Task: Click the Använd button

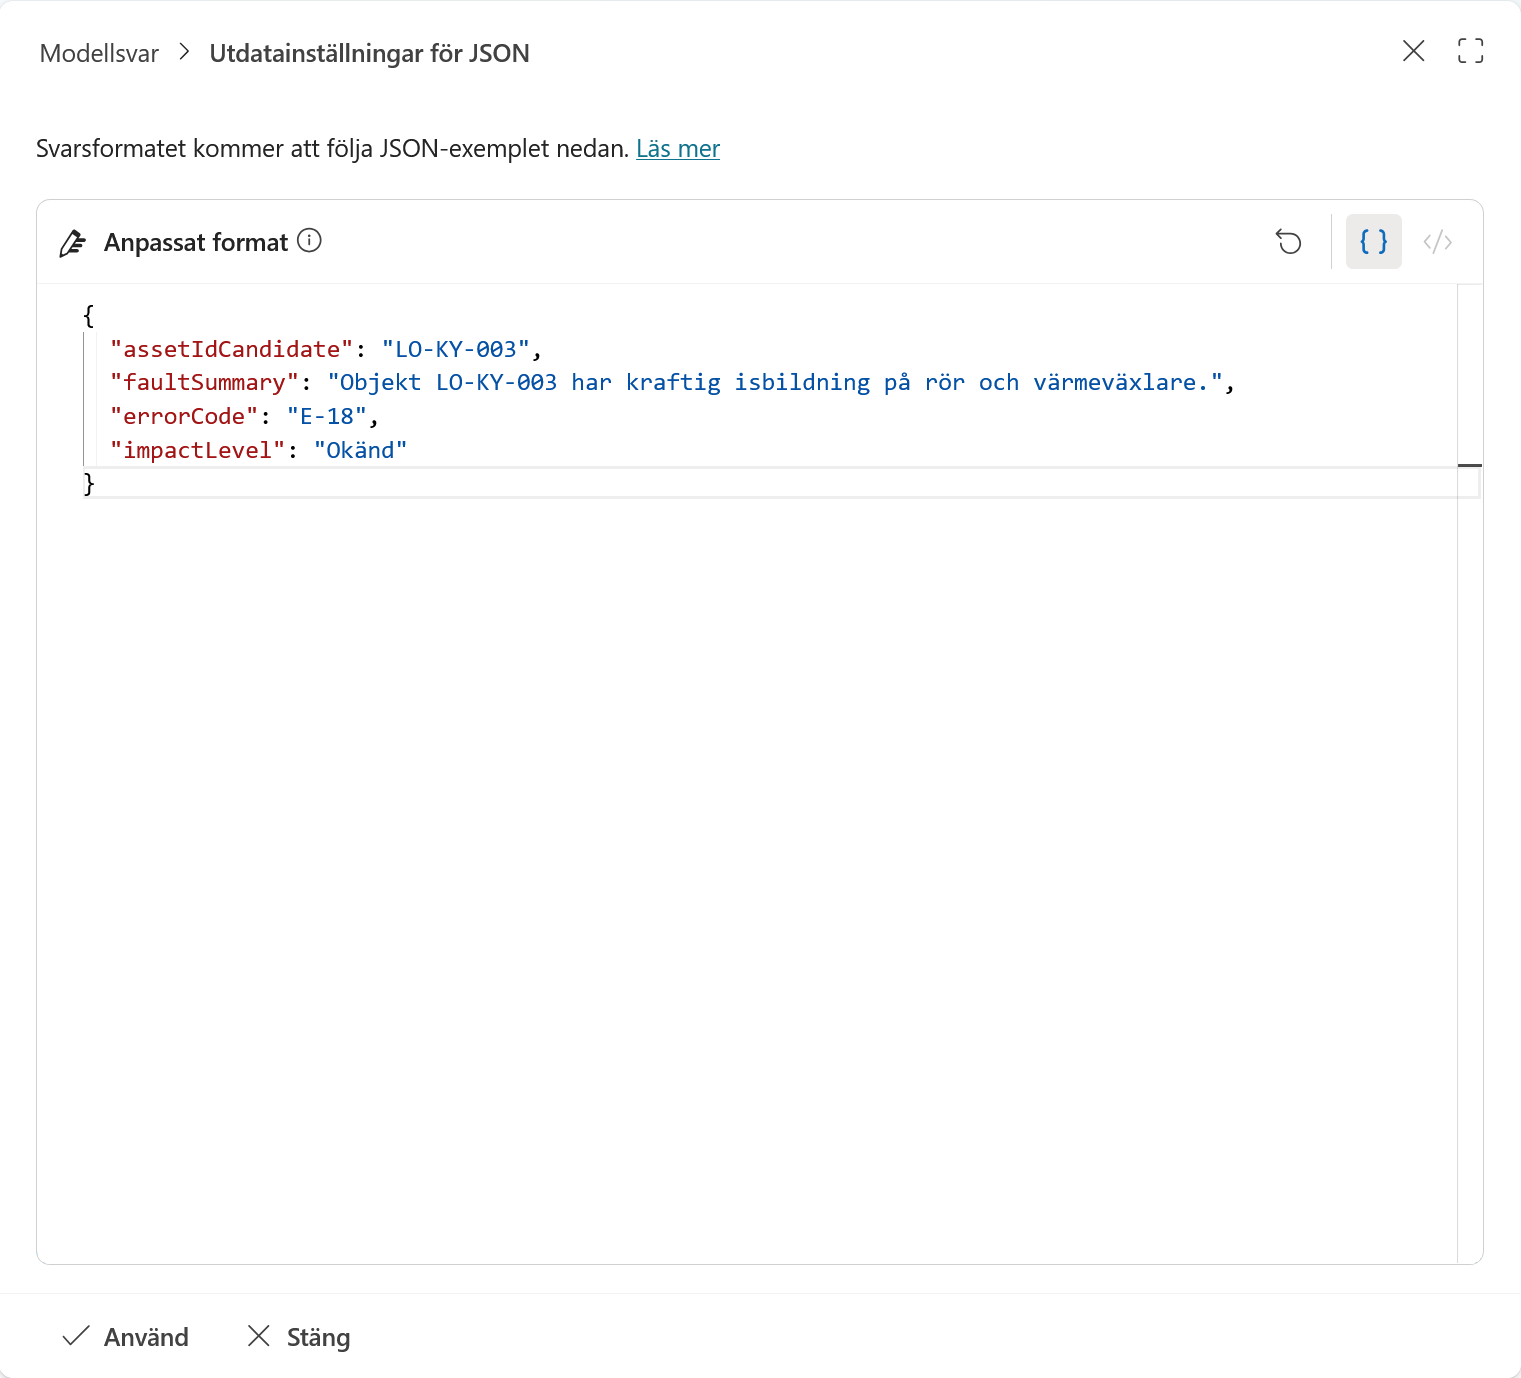Action: pyautogui.click(x=126, y=1337)
